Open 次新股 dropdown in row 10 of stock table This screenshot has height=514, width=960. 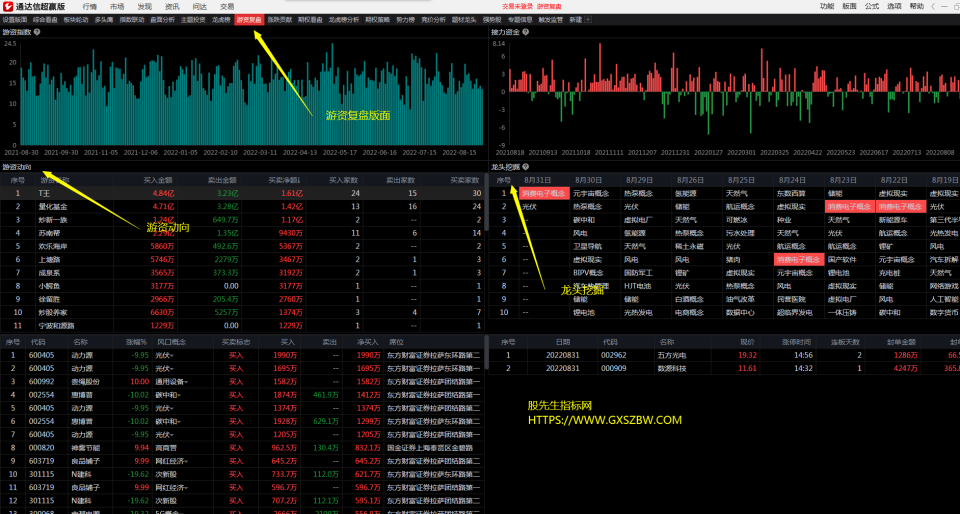tap(167, 475)
